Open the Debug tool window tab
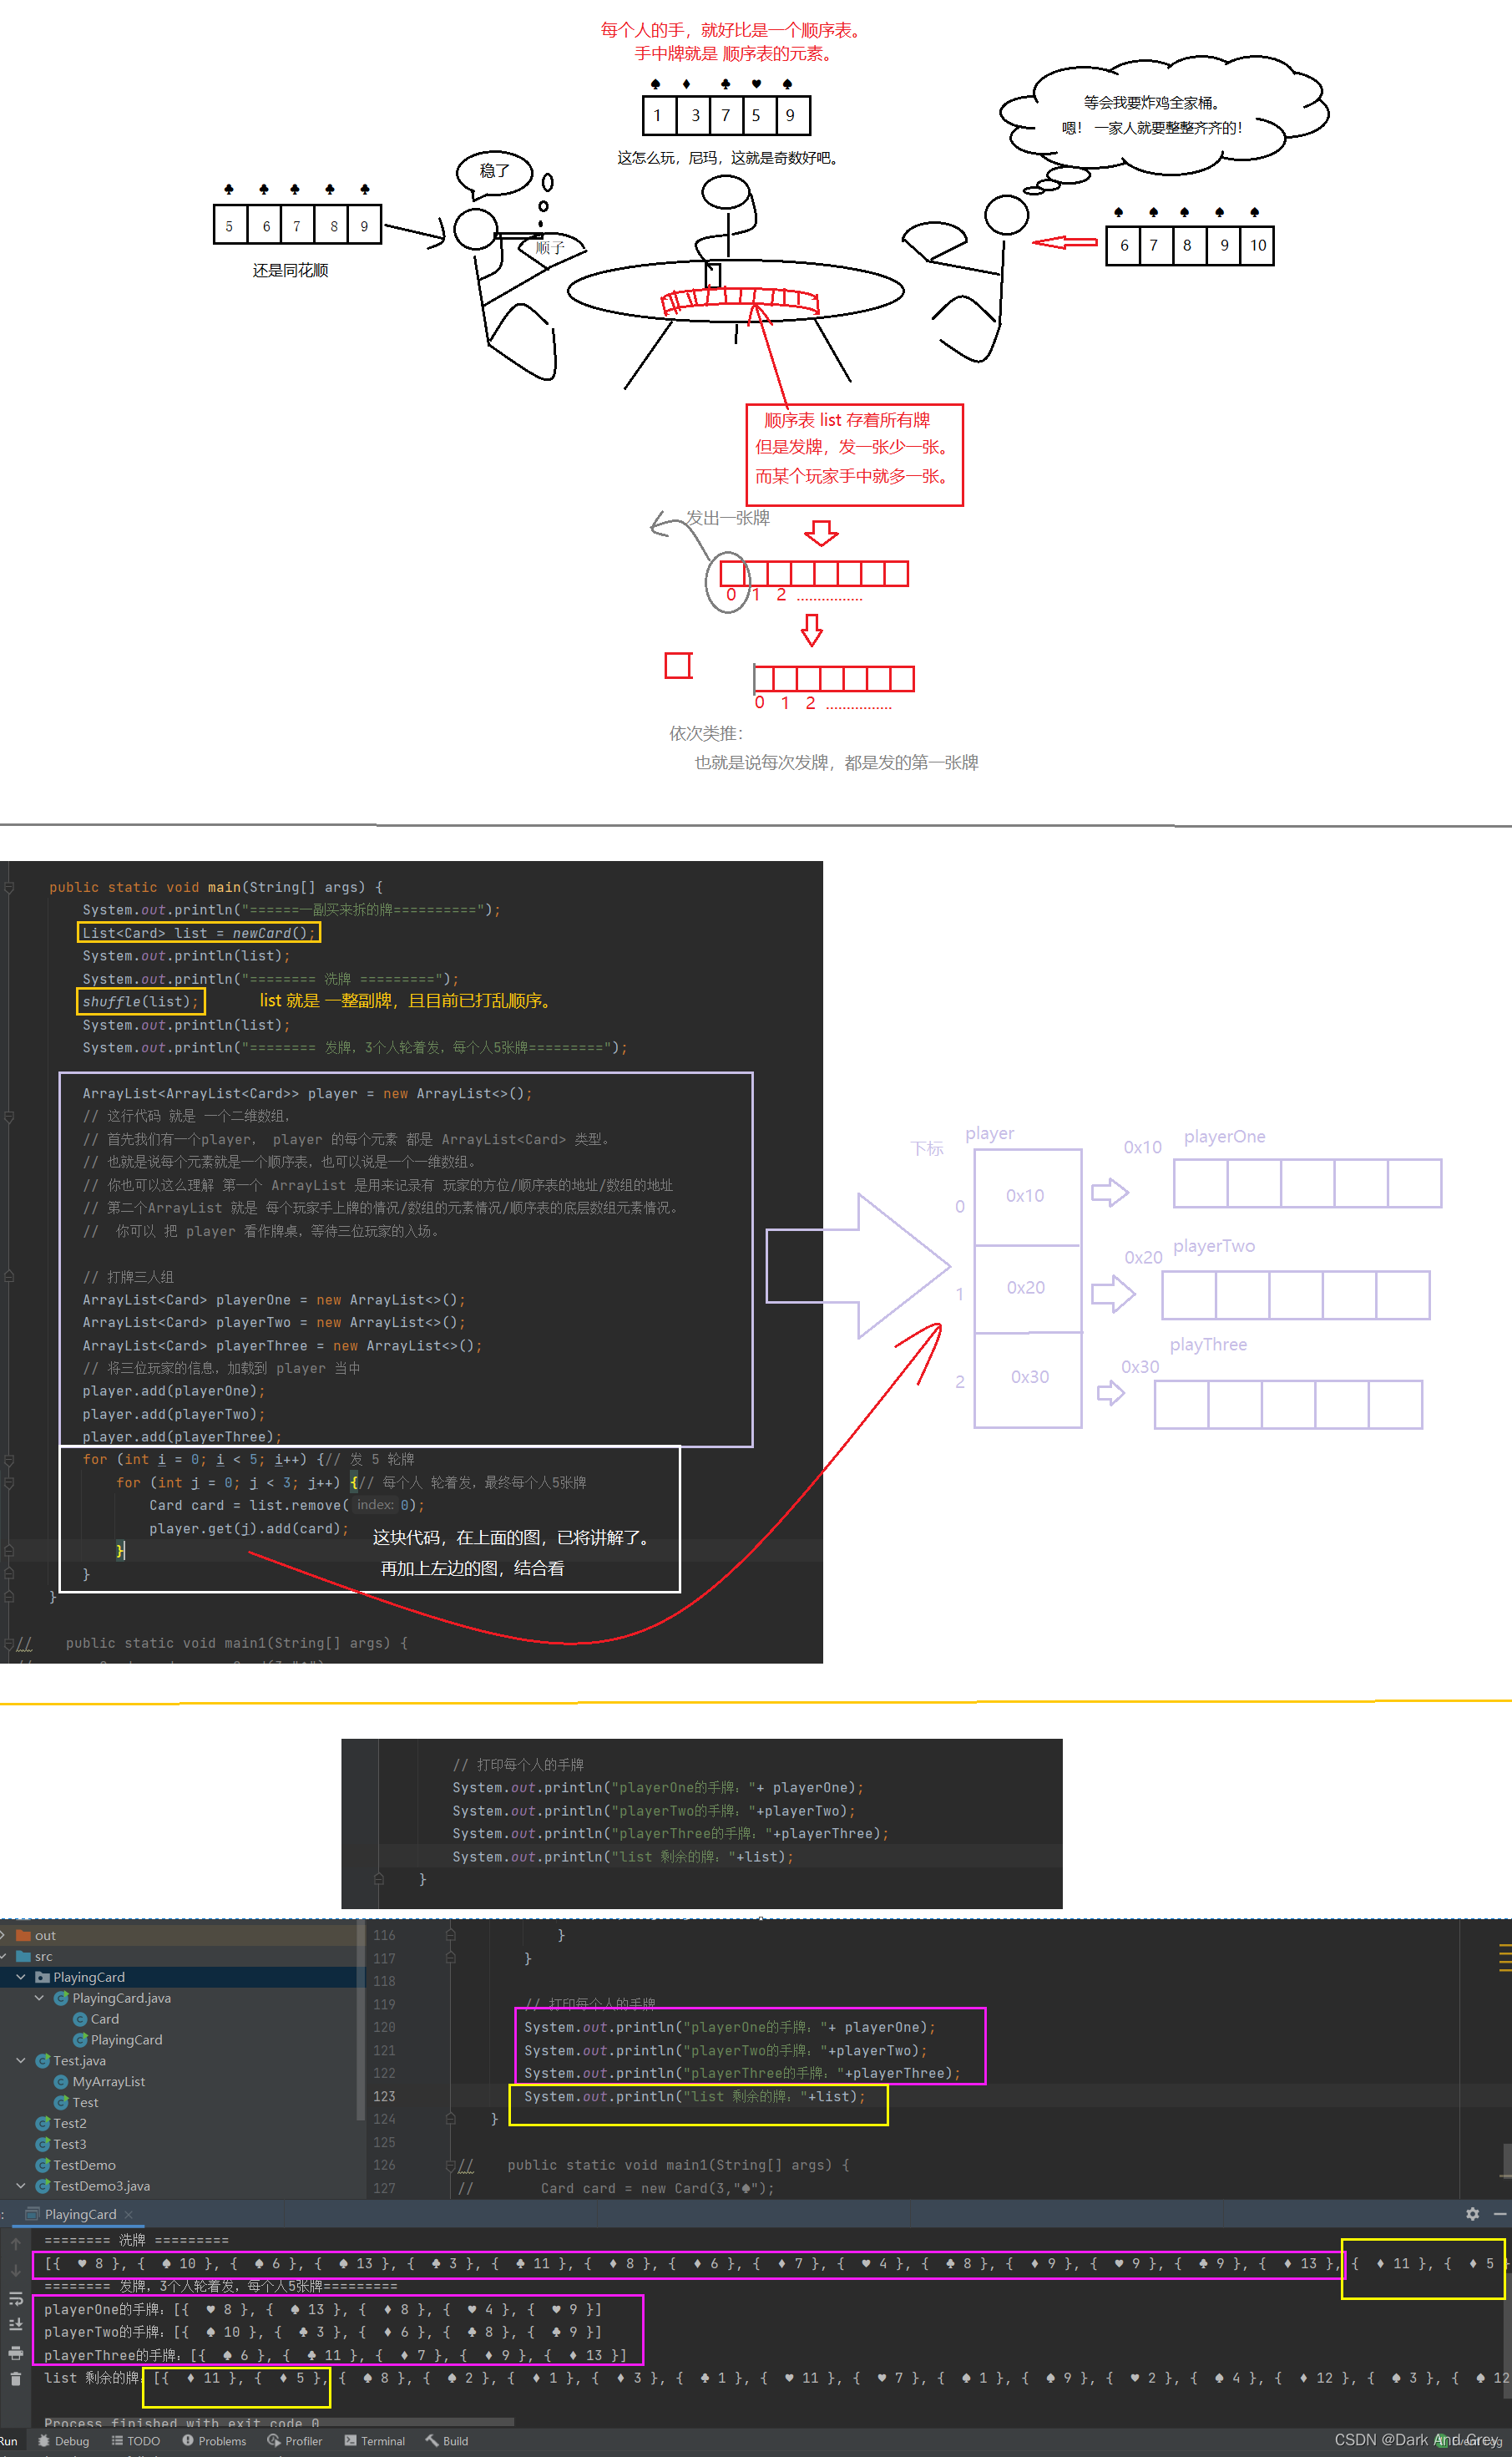Image resolution: width=1512 pixels, height=2457 pixels. tap(64, 2441)
